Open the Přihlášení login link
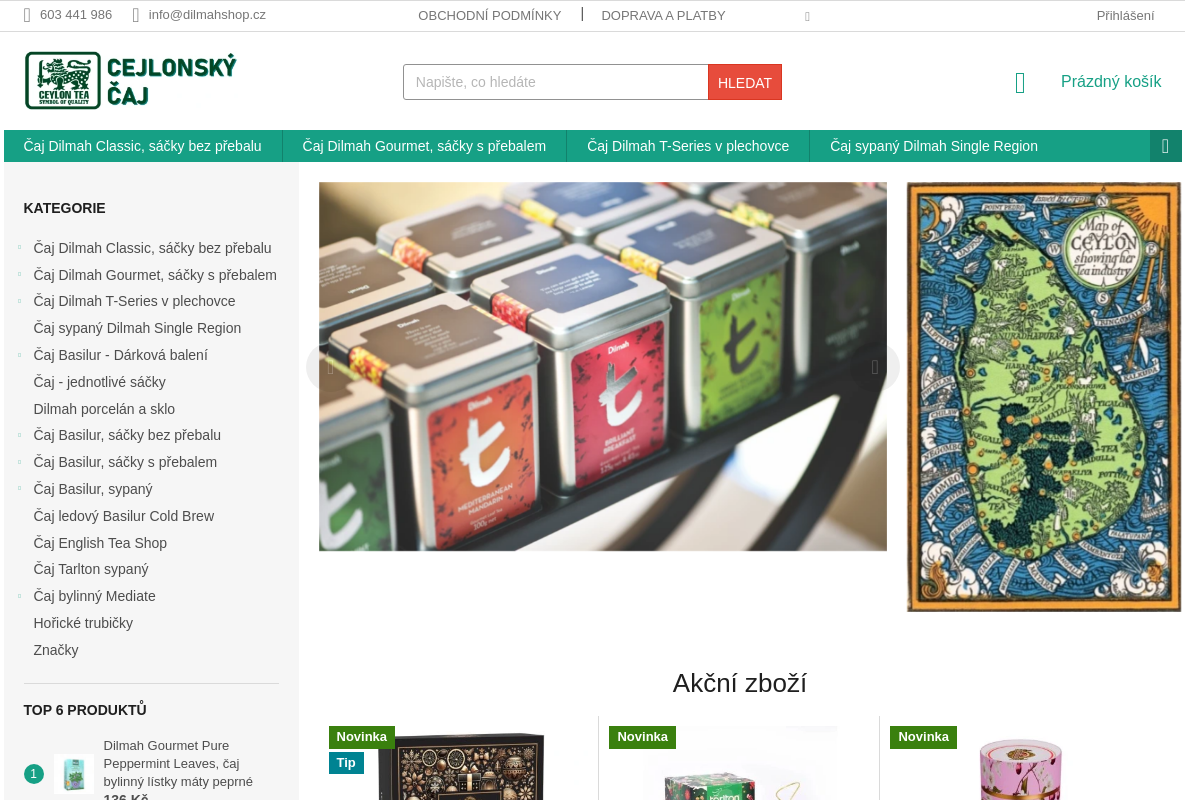Image resolution: width=1200 pixels, height=800 pixels. click(x=1125, y=15)
